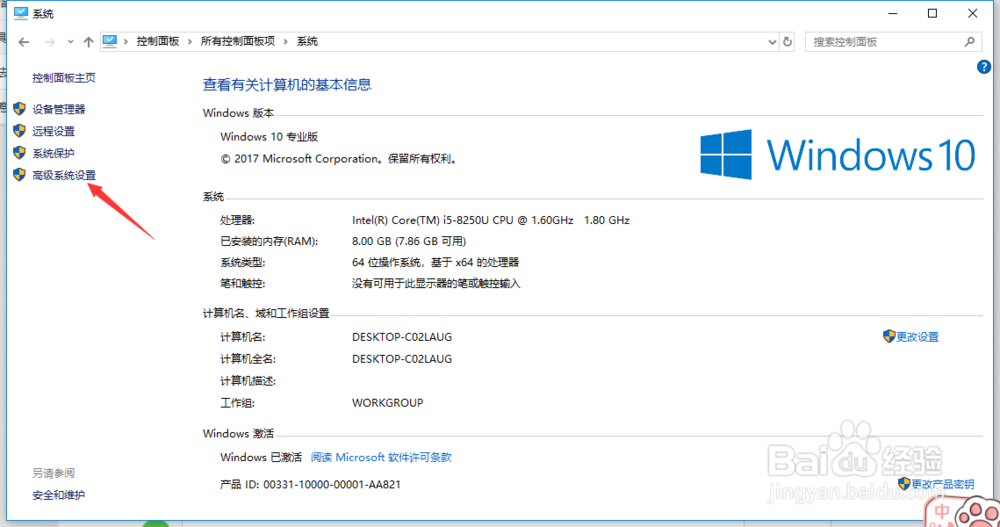1000x527 pixels.
Task: Click the system window title icon
Action: coord(21,13)
